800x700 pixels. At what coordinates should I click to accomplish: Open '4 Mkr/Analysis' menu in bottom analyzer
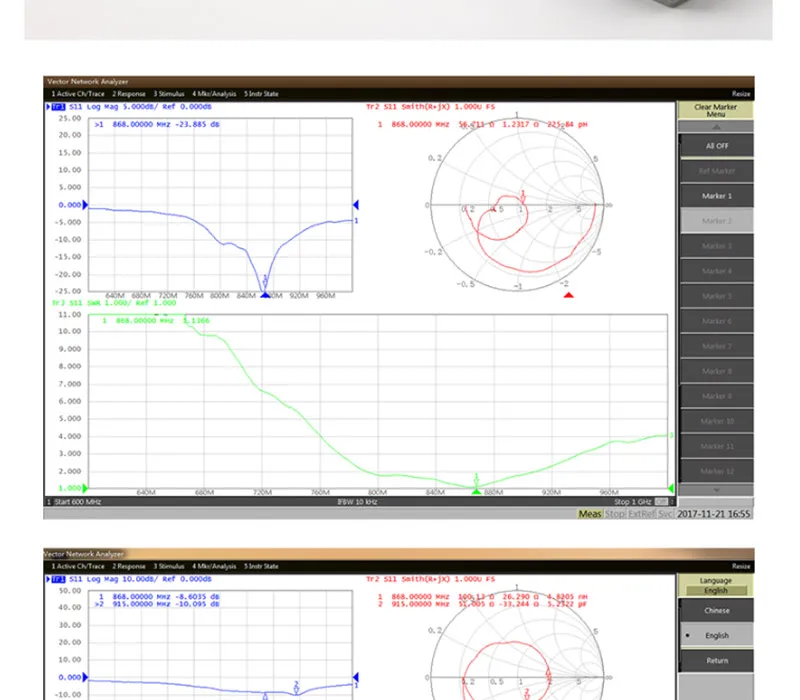[214, 566]
